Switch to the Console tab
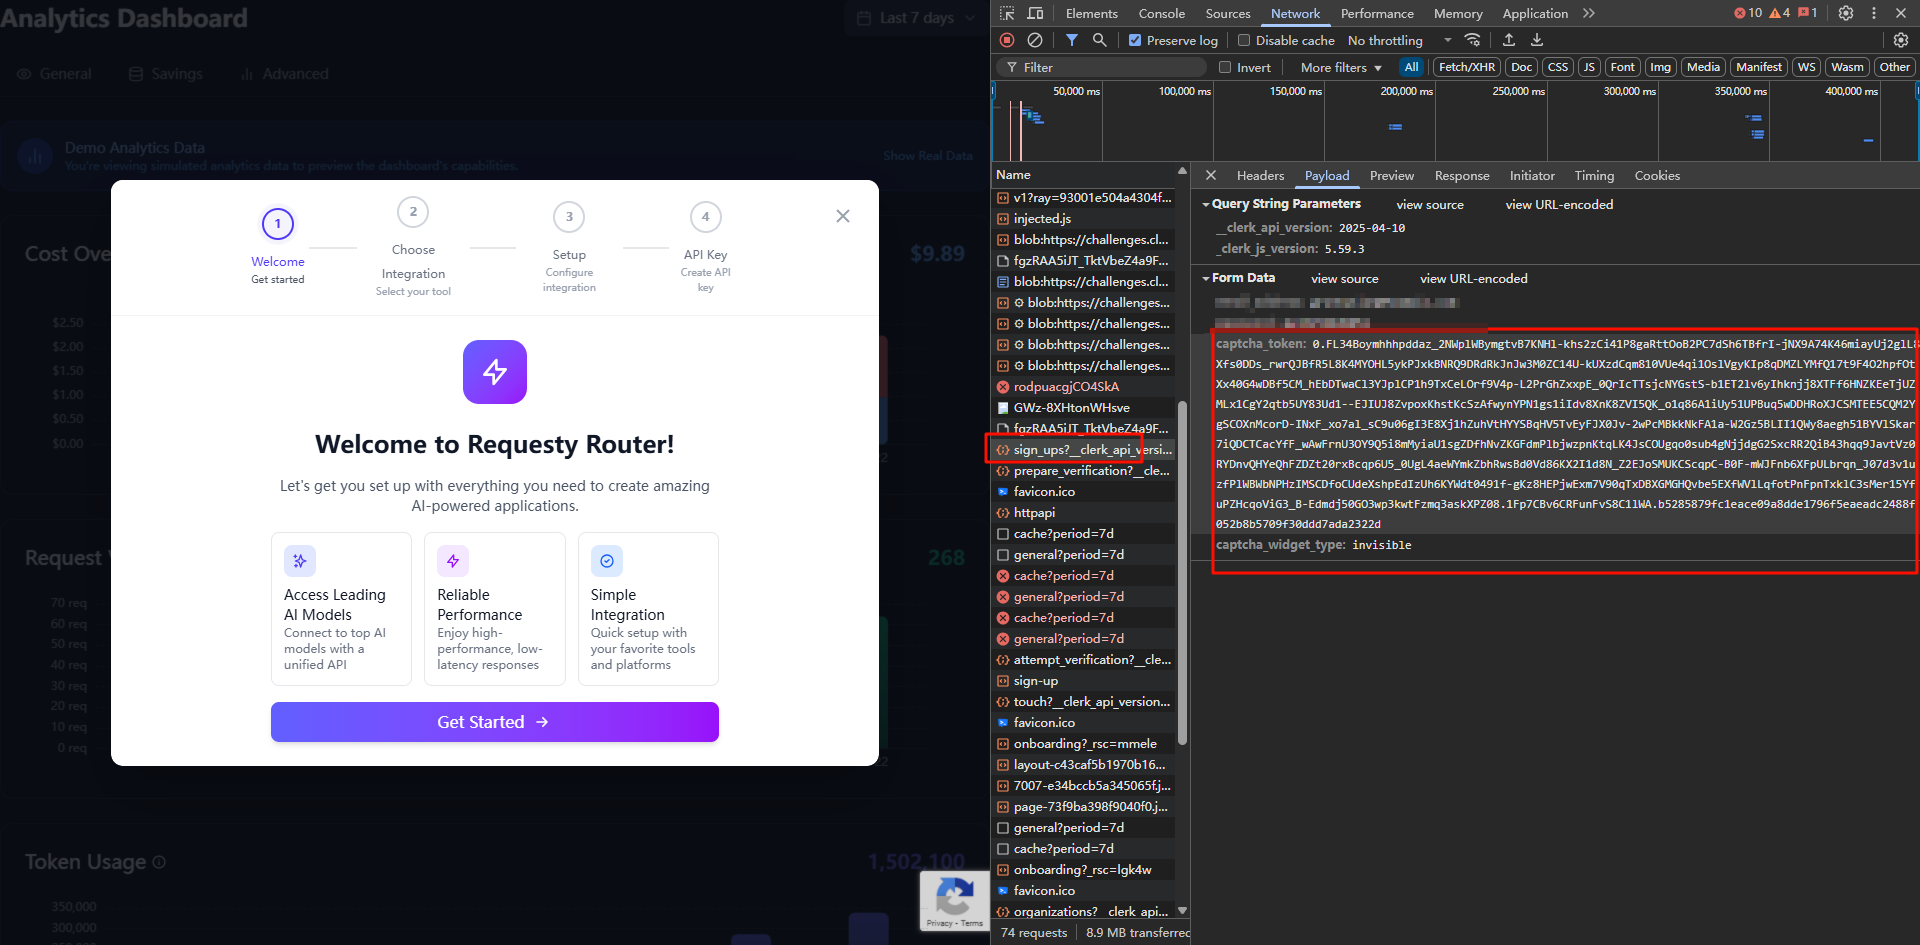 click(1162, 13)
